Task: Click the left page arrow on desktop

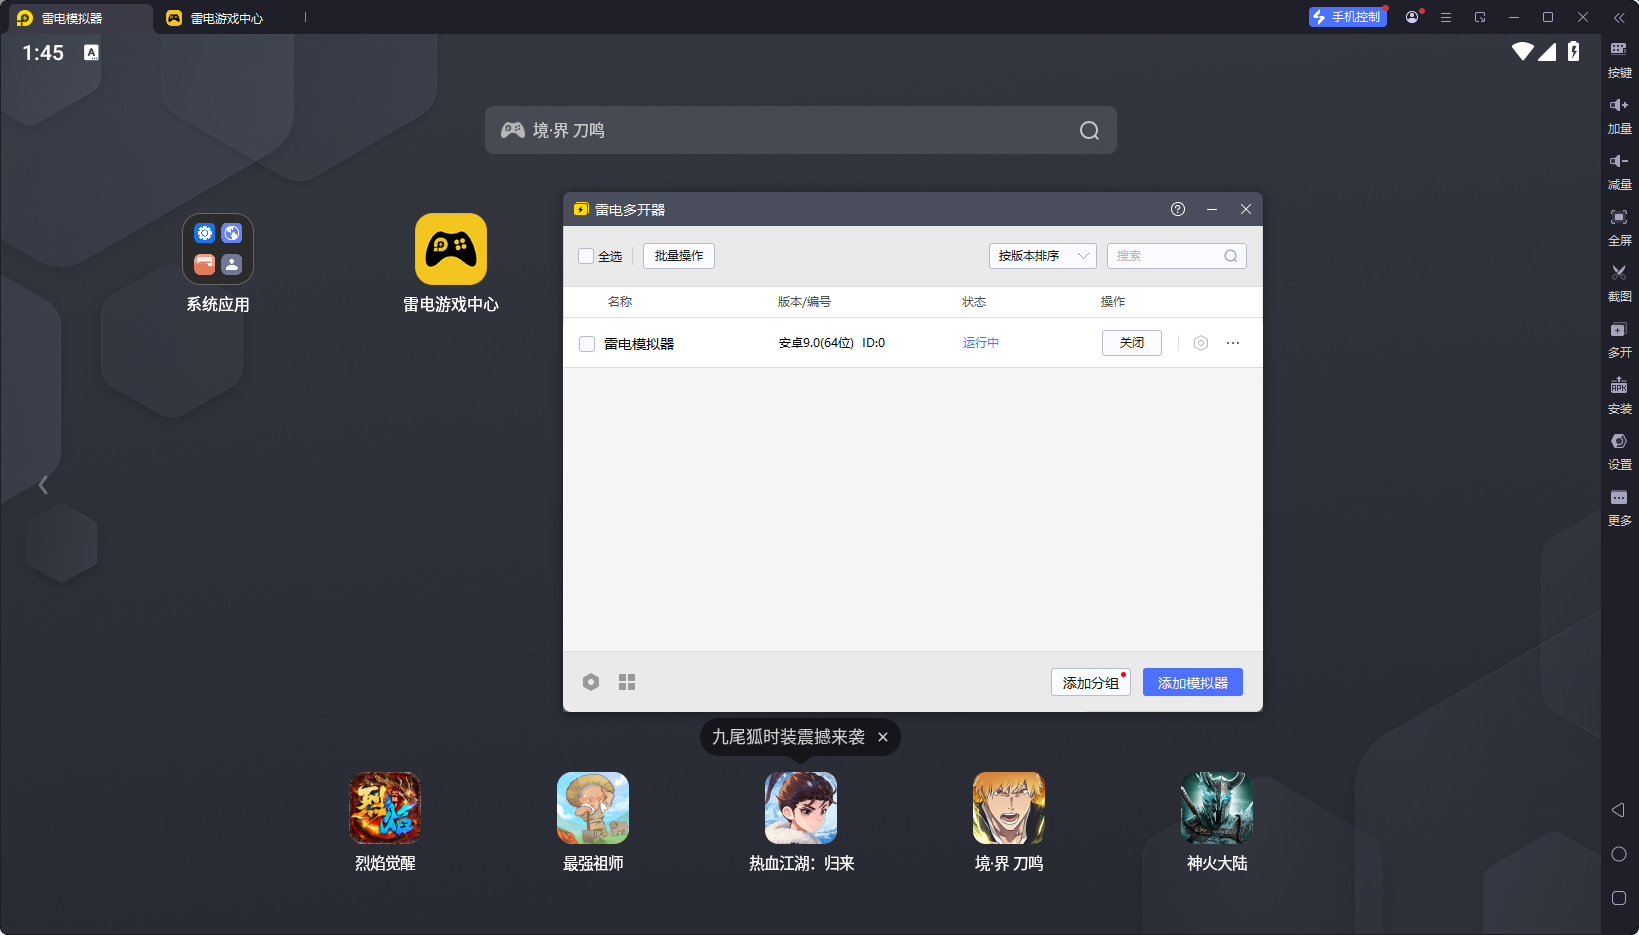Action: (43, 485)
